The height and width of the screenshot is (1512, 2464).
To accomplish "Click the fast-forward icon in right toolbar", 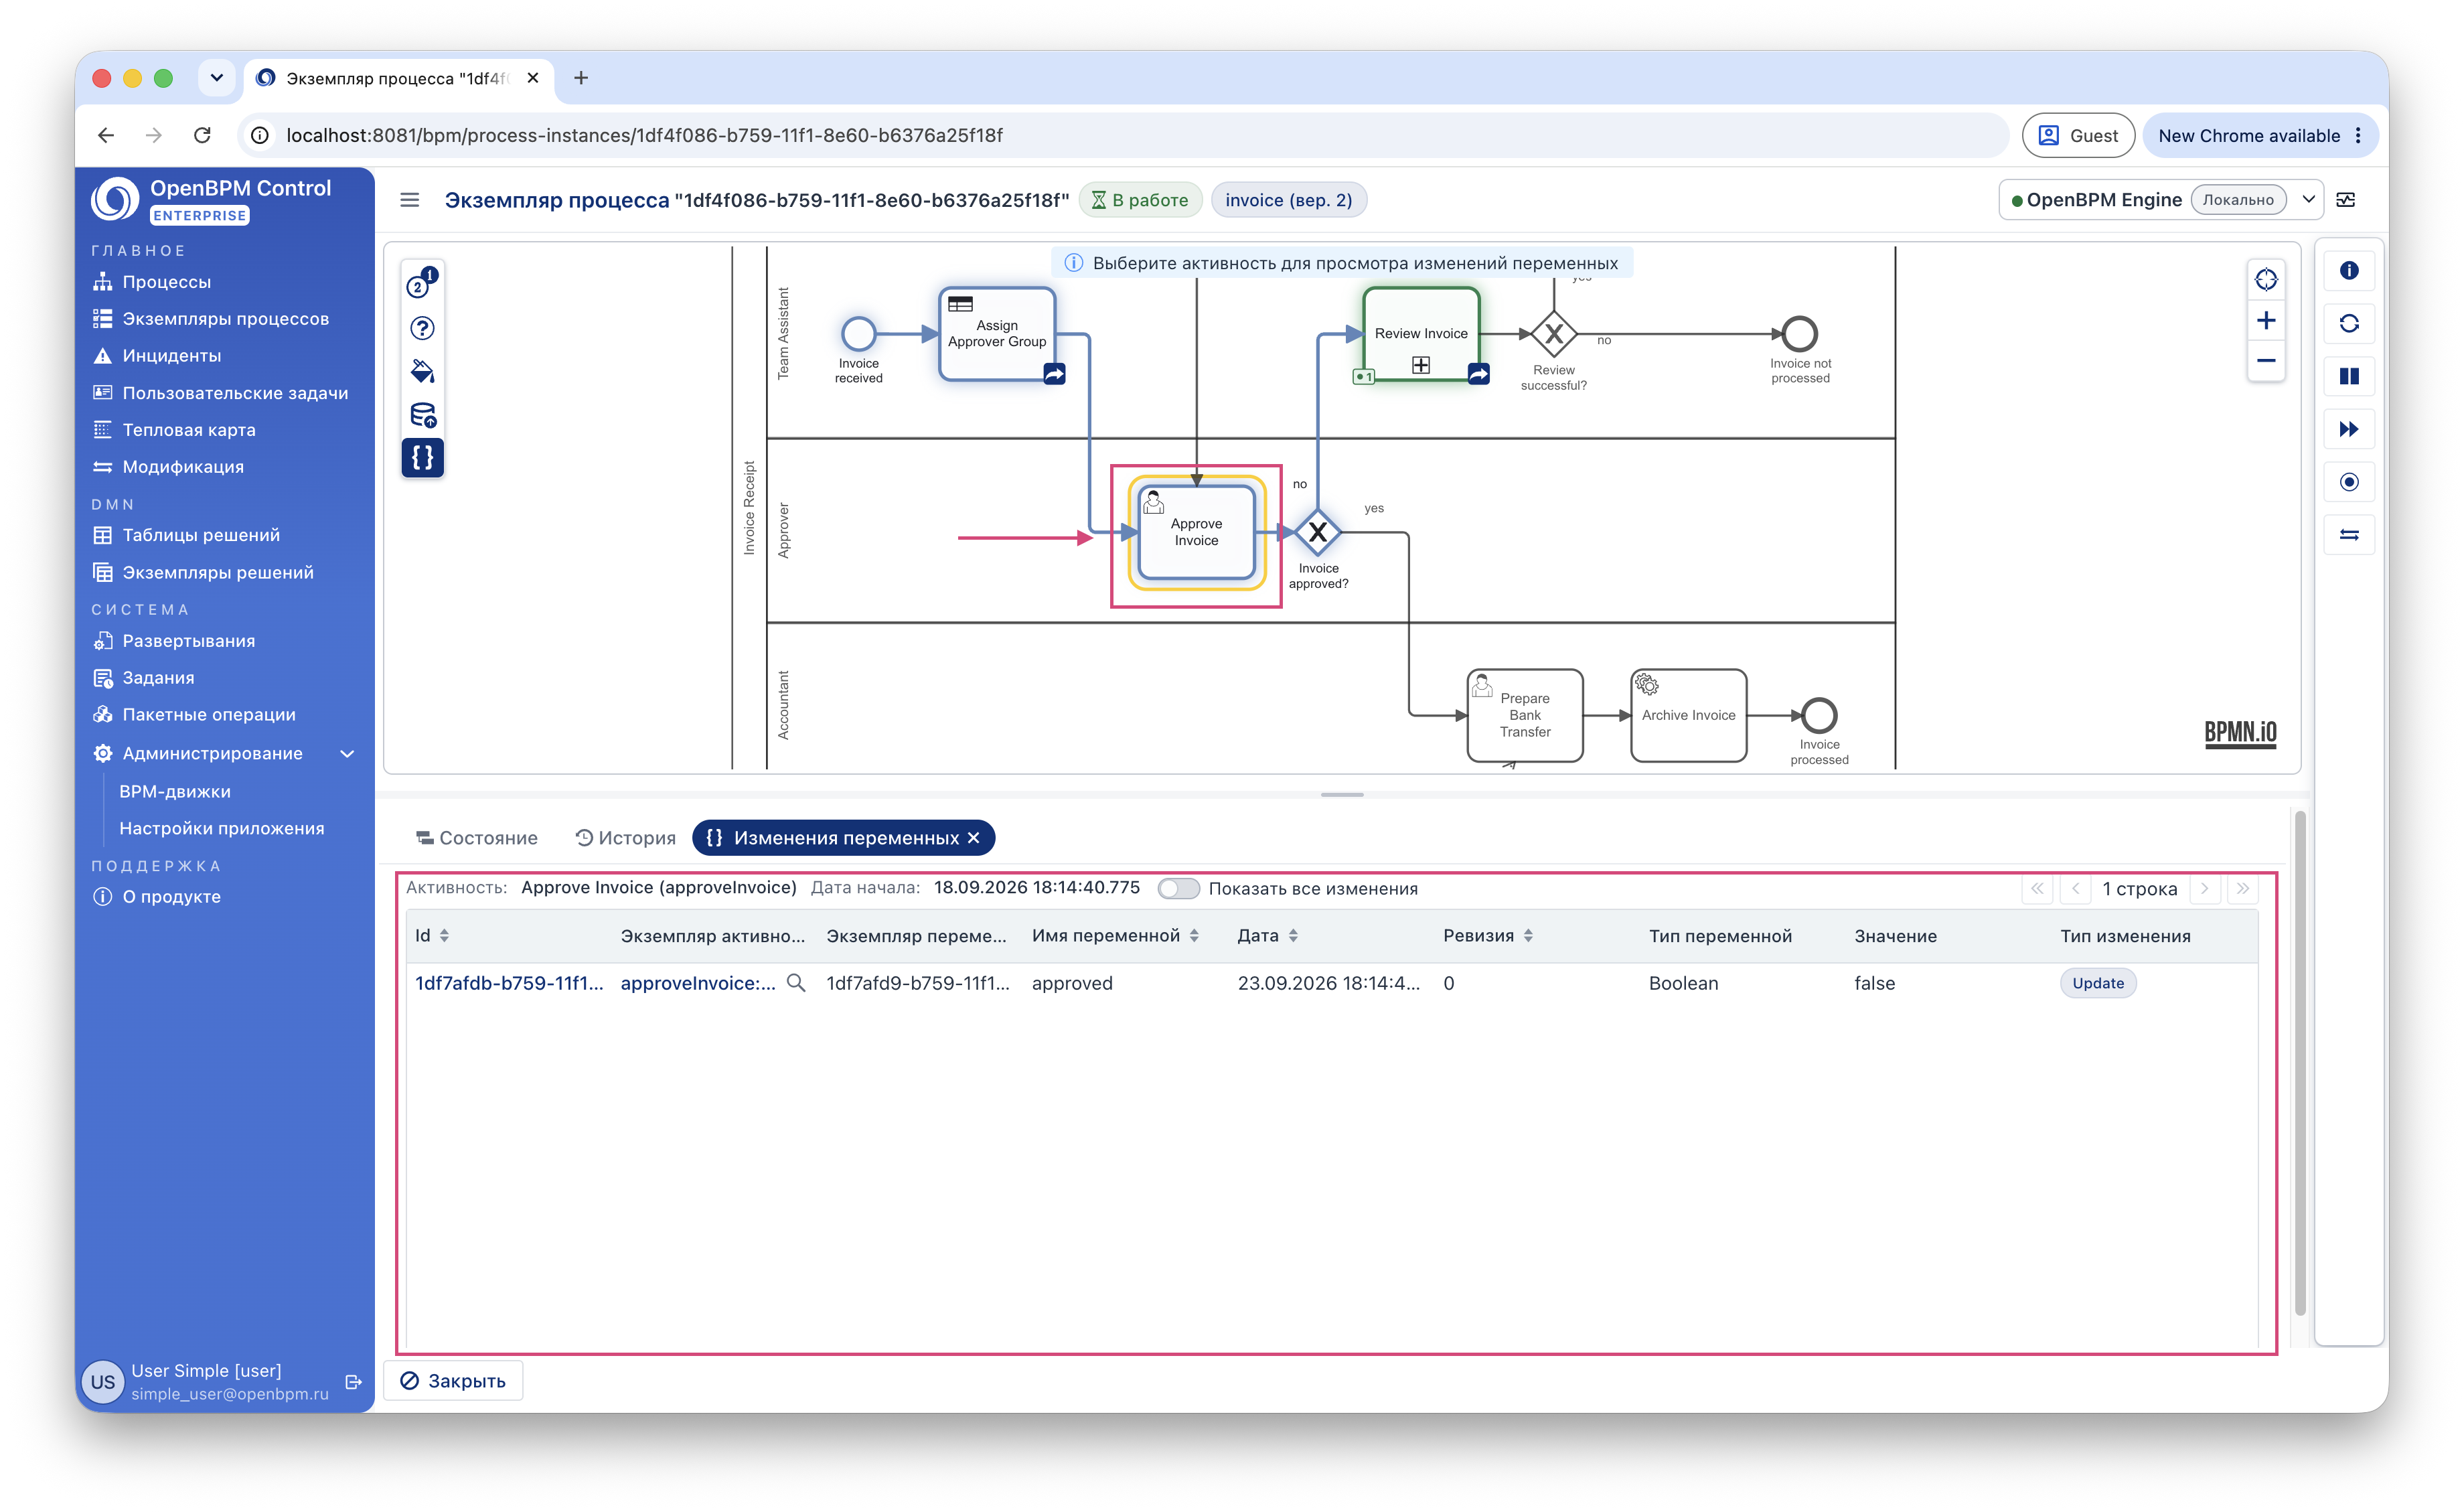I will tap(2349, 429).
